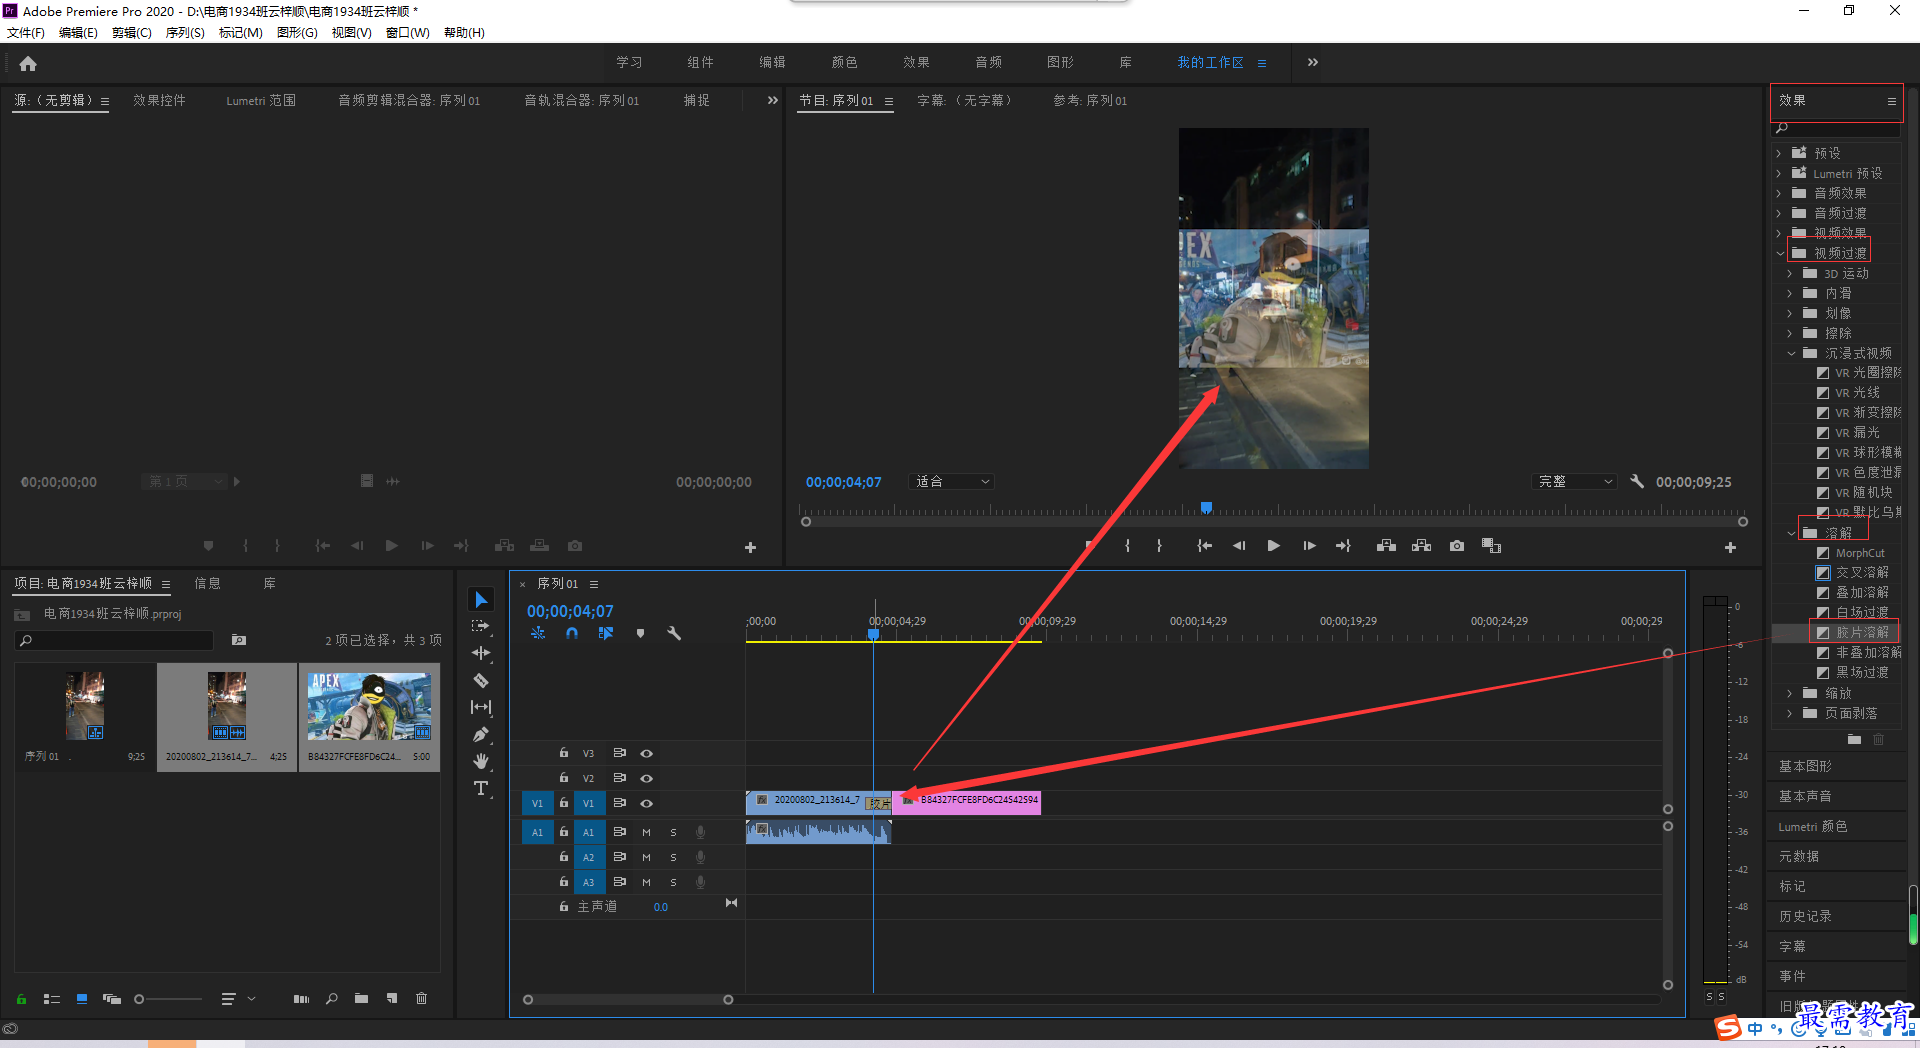
Task: Open the 窗口(W) menu
Action: click(408, 32)
